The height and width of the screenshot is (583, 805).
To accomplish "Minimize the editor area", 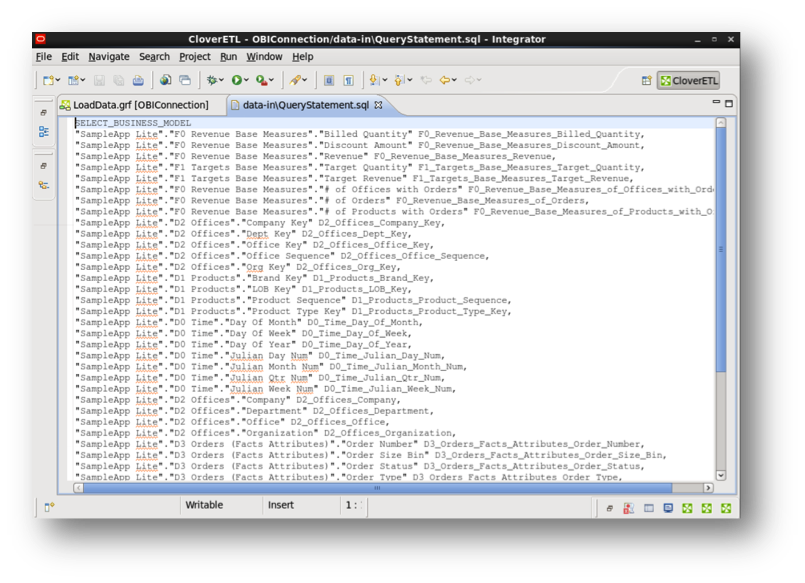I will [716, 103].
